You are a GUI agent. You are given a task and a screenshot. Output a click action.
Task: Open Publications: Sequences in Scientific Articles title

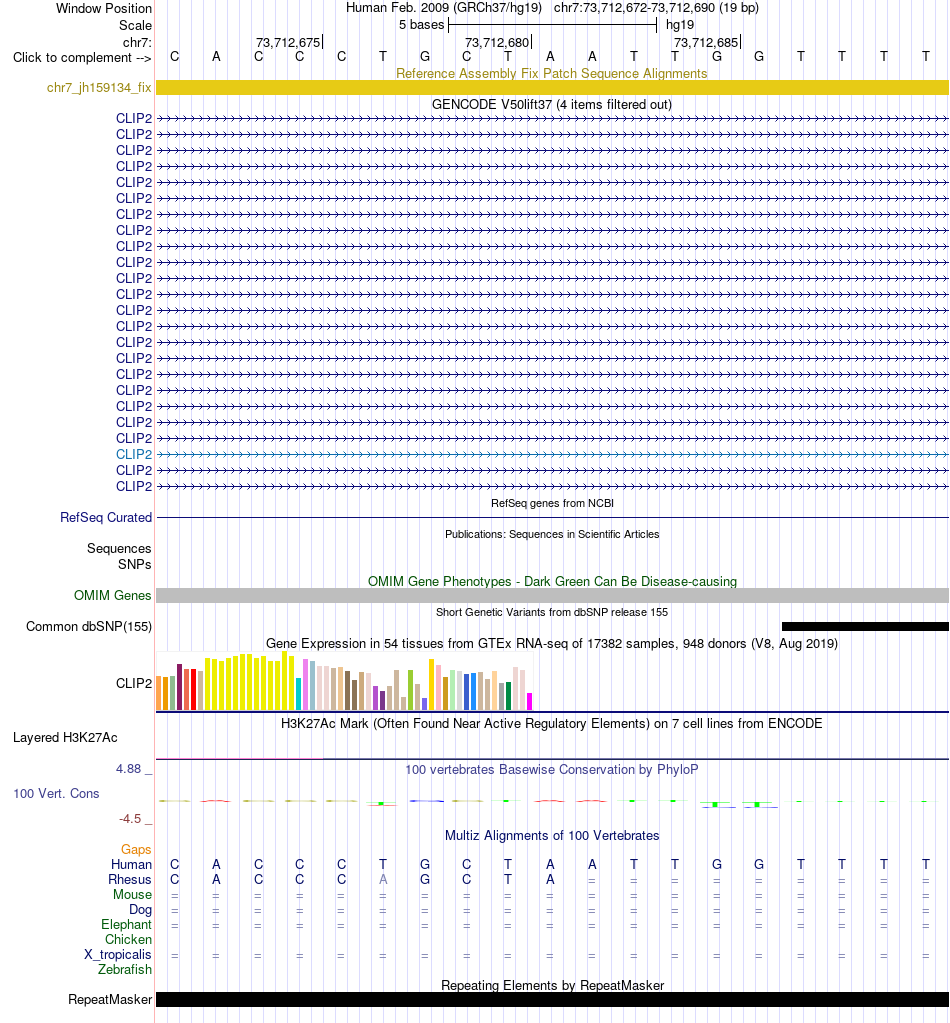click(552, 534)
